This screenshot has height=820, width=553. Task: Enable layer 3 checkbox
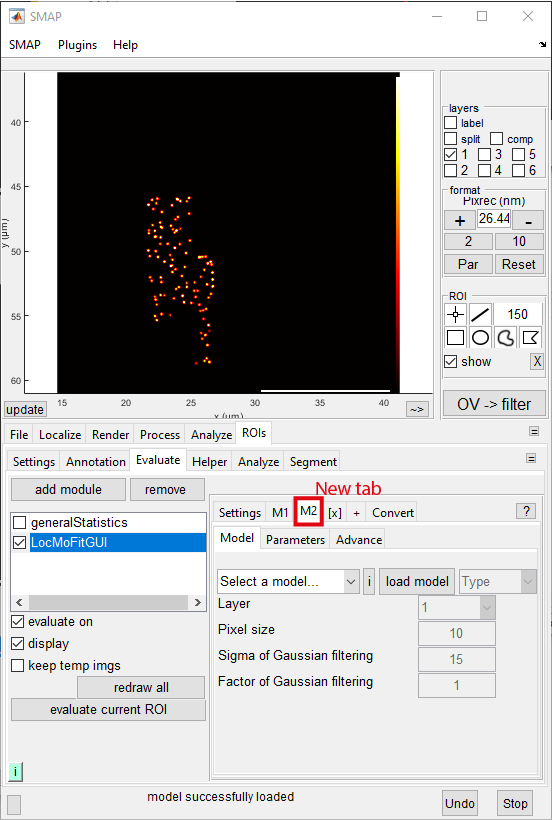pyautogui.click(x=484, y=155)
